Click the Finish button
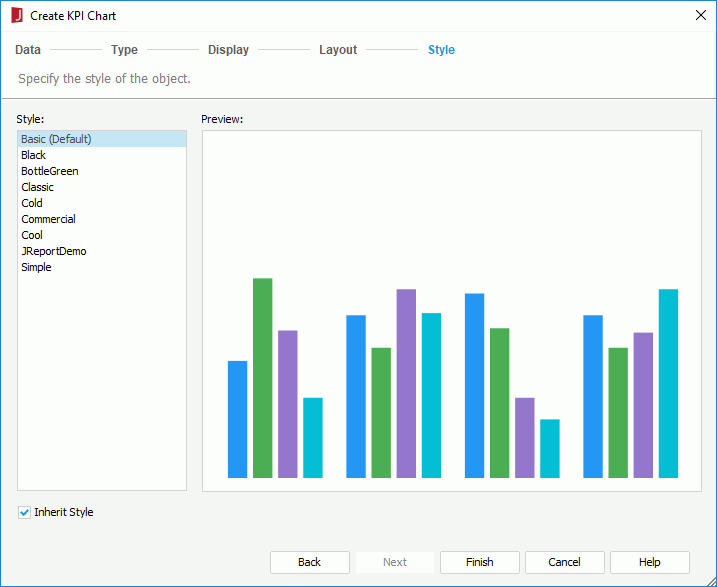717x587 pixels. (x=480, y=562)
